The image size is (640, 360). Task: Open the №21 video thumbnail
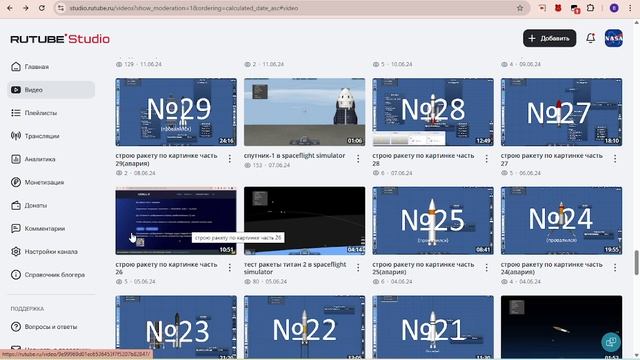pos(433,327)
